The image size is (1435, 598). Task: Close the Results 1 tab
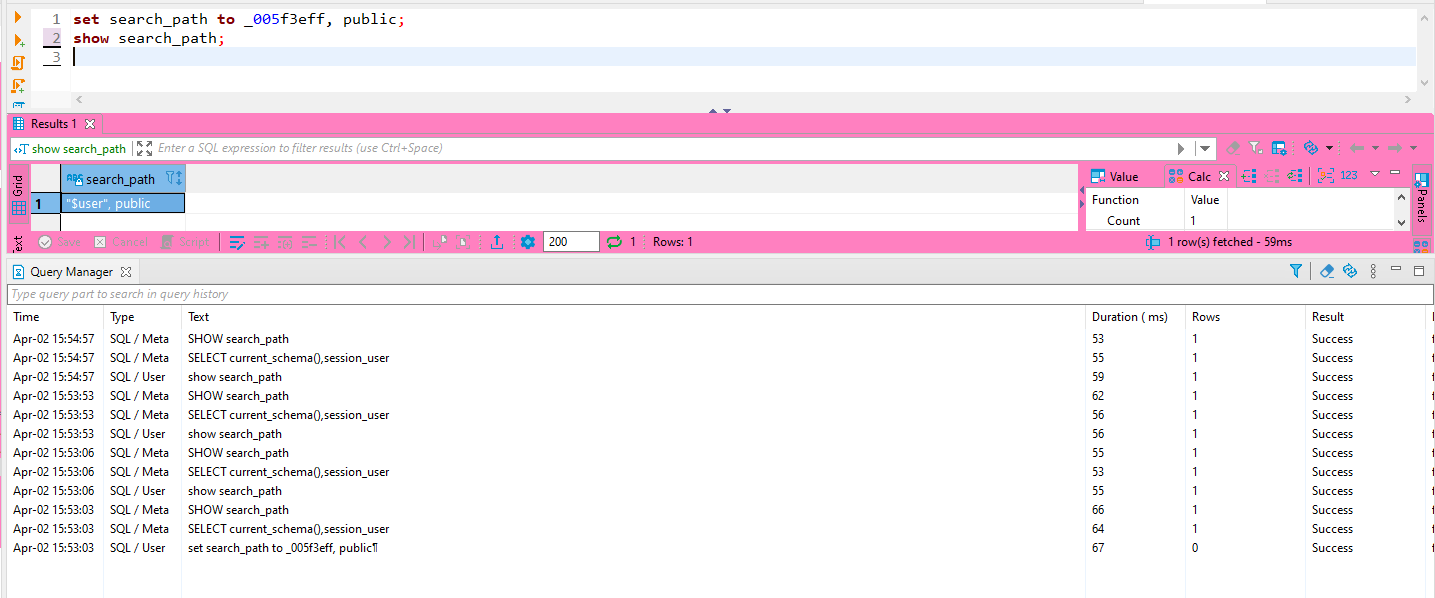(x=89, y=124)
